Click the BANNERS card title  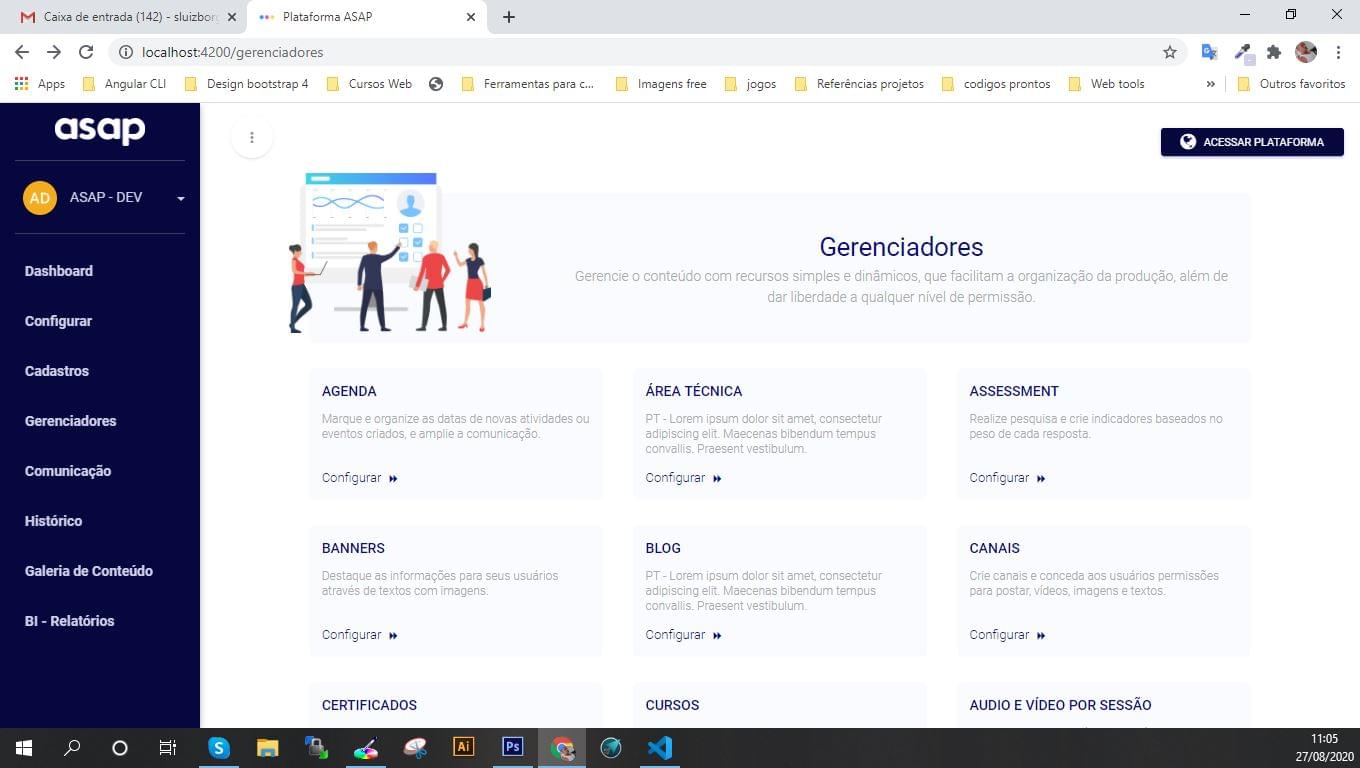pyautogui.click(x=353, y=548)
